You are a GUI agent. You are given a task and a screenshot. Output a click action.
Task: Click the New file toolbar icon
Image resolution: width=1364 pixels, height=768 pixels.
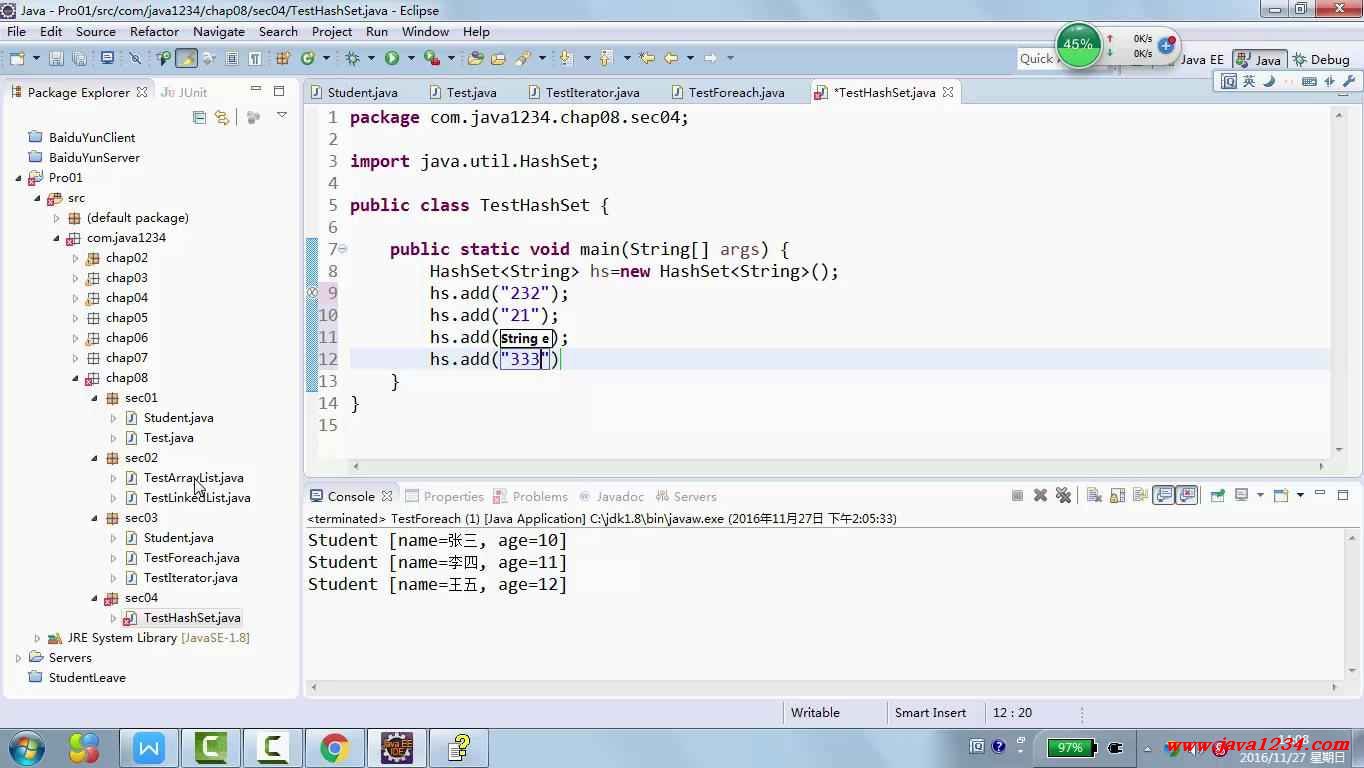17,58
